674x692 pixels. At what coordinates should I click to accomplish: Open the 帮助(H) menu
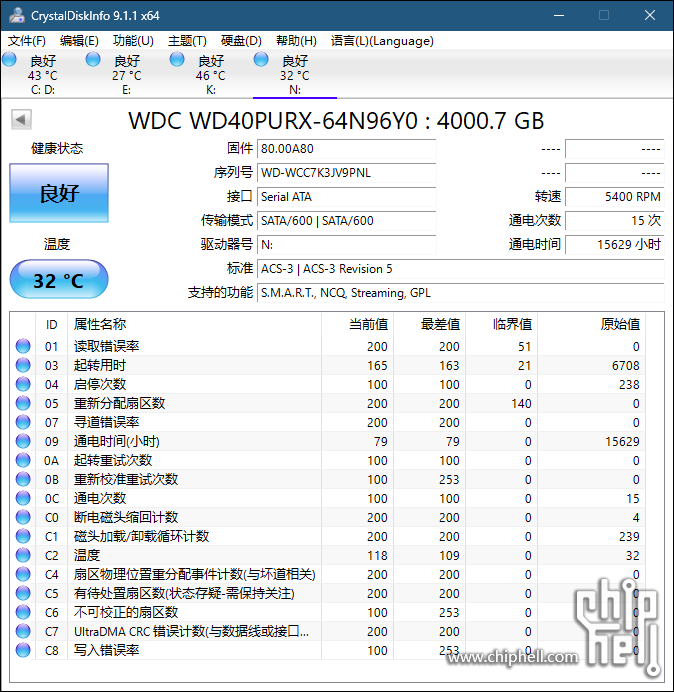coord(296,41)
